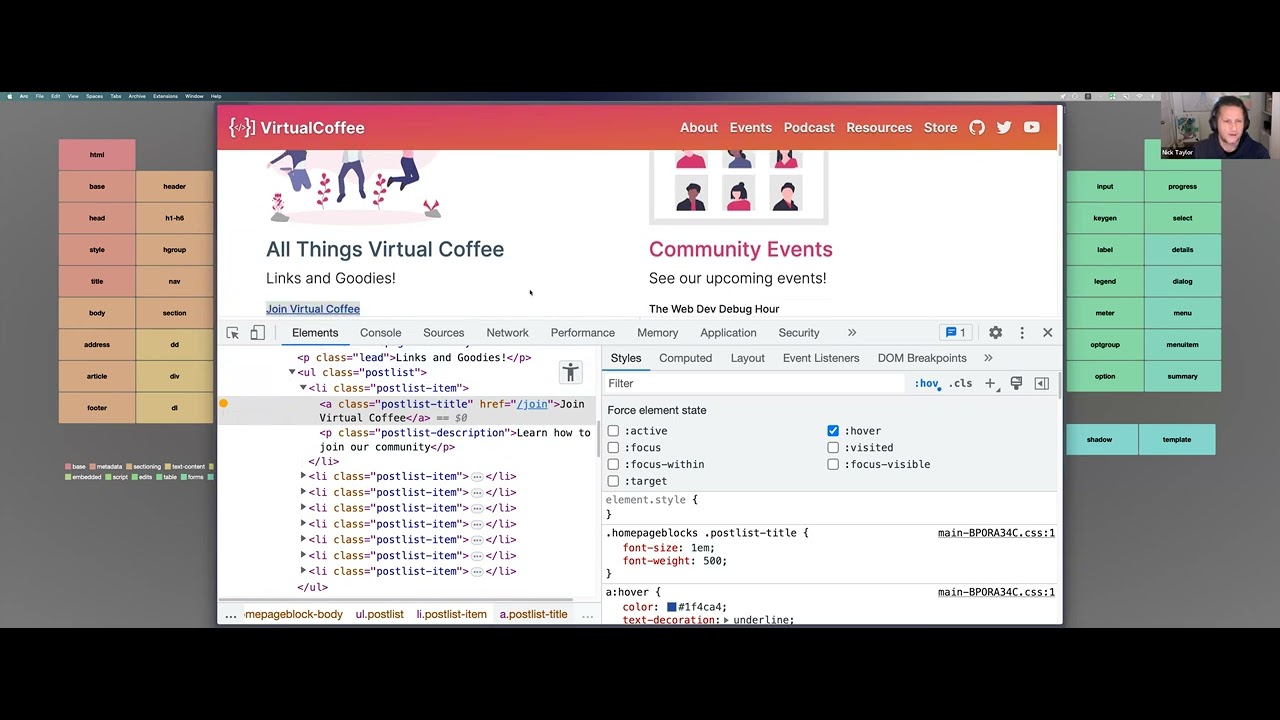The width and height of the screenshot is (1280, 720).
Task: Close the DevTools panel
Action: (x=1047, y=333)
